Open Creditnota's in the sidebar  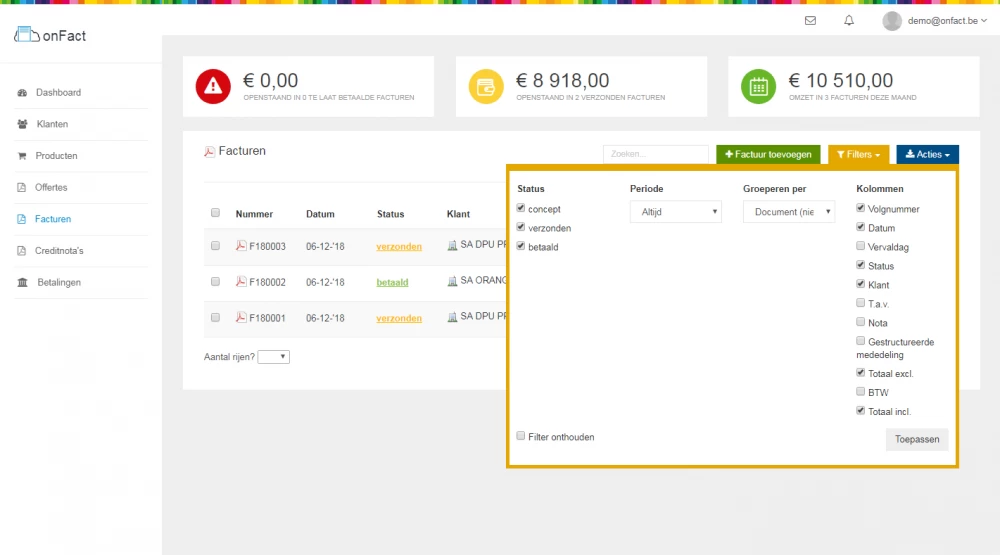pyautogui.click(x=60, y=251)
